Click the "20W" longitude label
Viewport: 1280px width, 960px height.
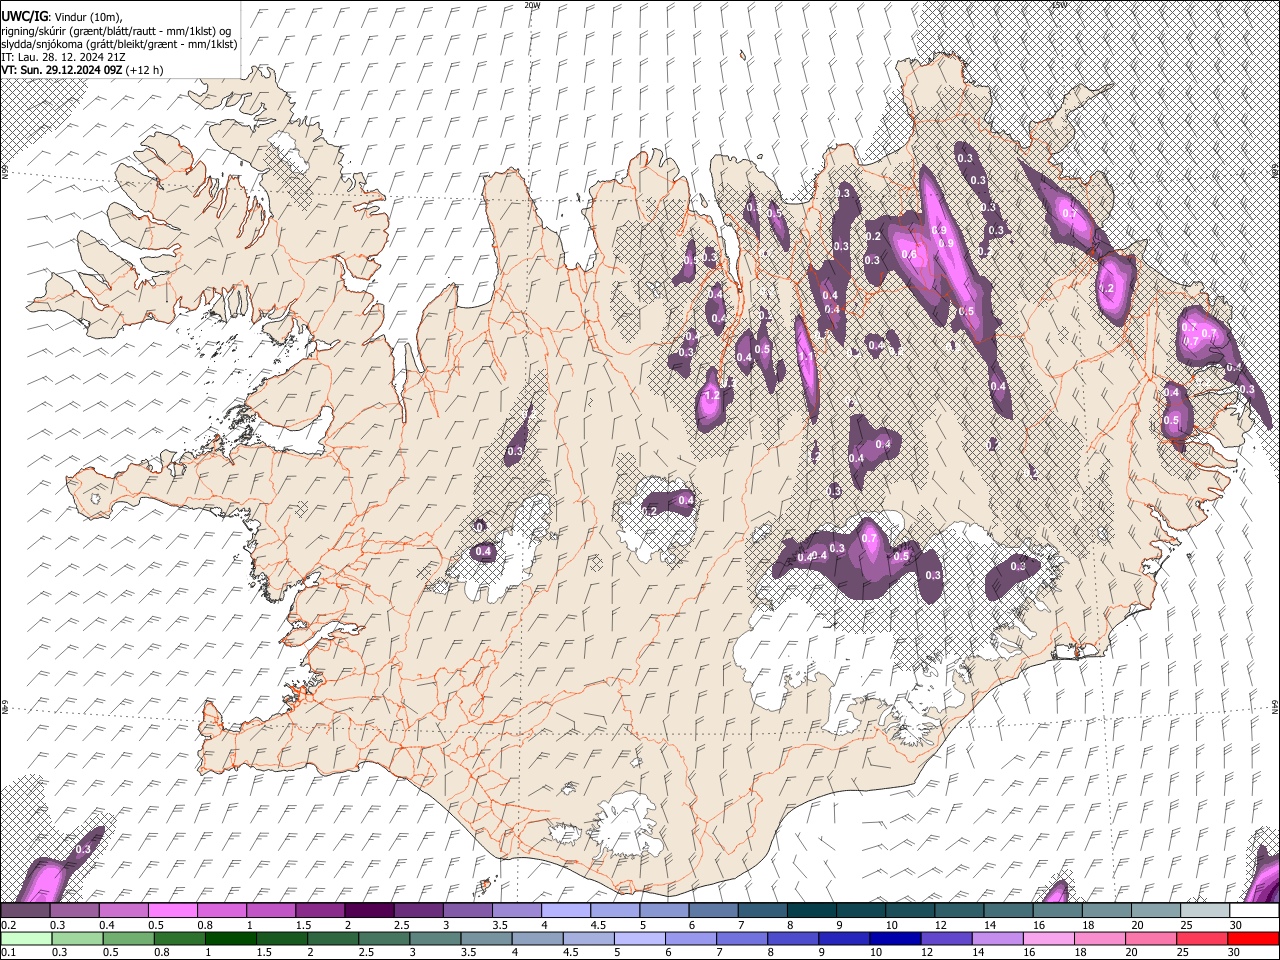[532, 5]
